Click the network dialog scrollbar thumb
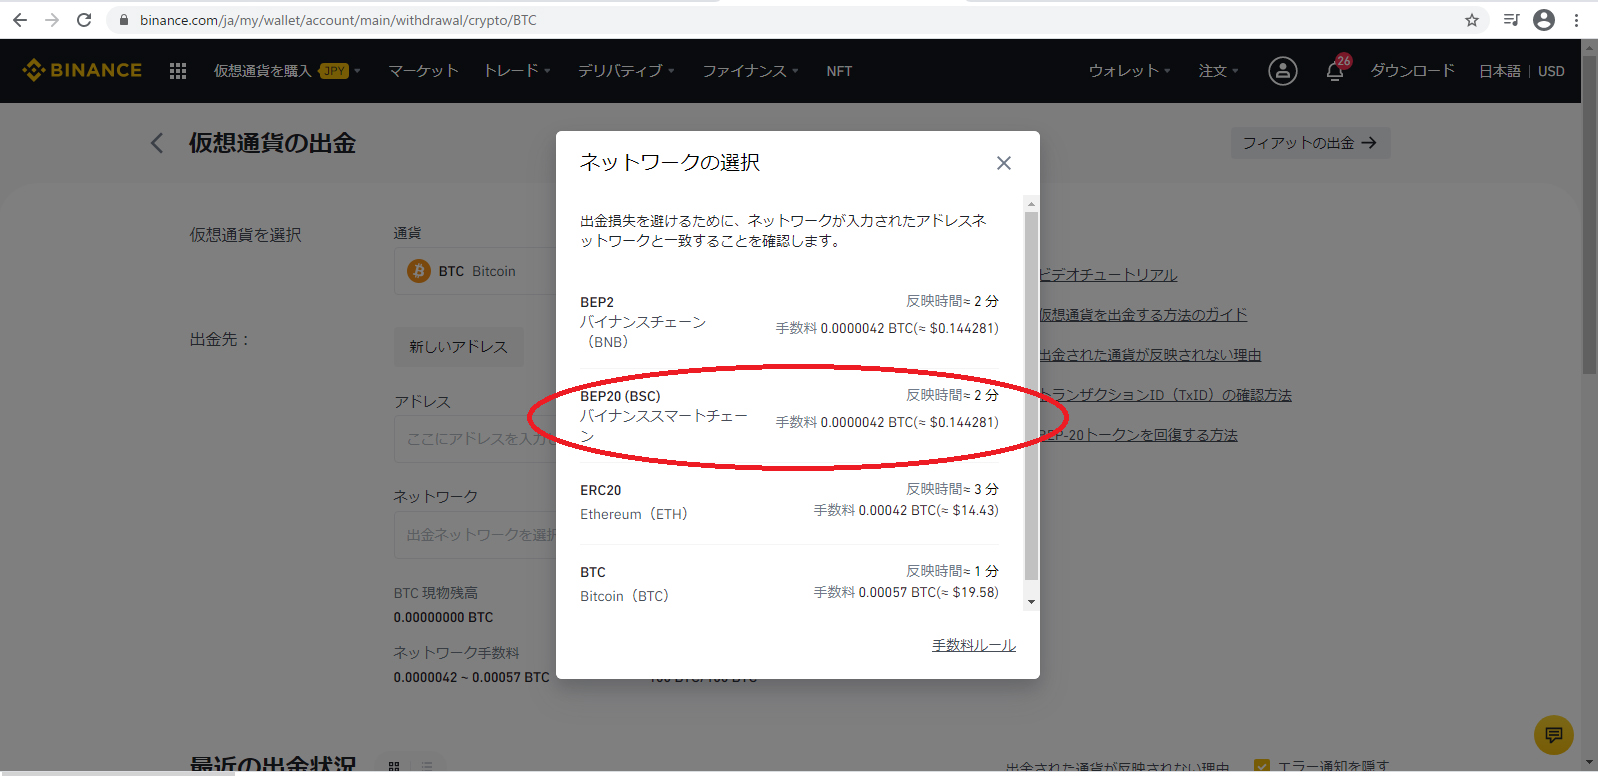Screen dimensions: 1598x776 1031,396
